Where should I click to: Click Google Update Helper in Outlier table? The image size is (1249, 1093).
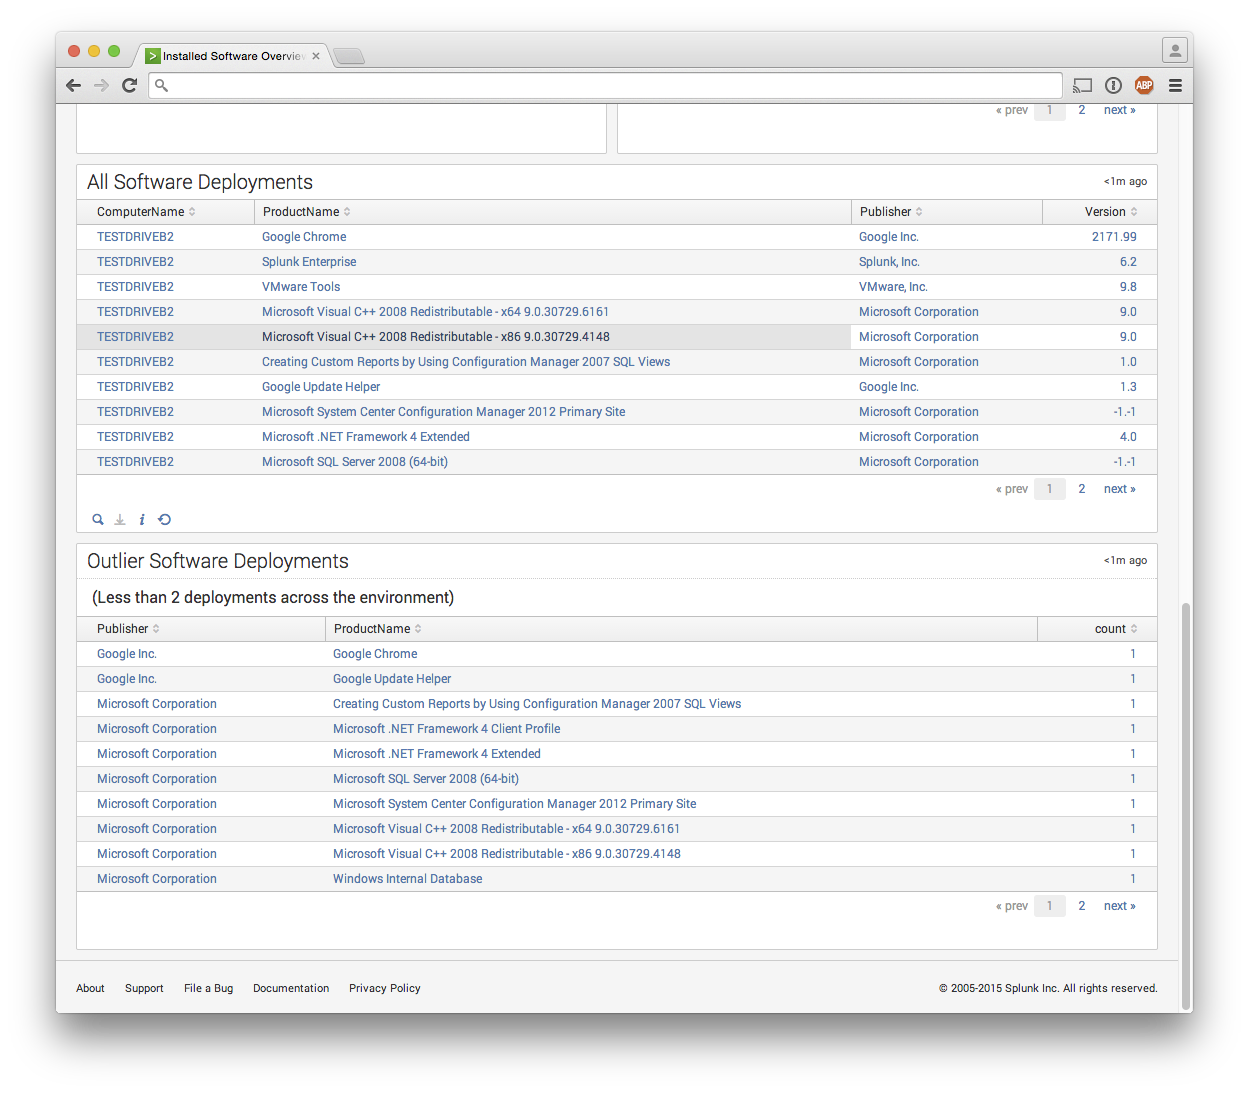392,679
